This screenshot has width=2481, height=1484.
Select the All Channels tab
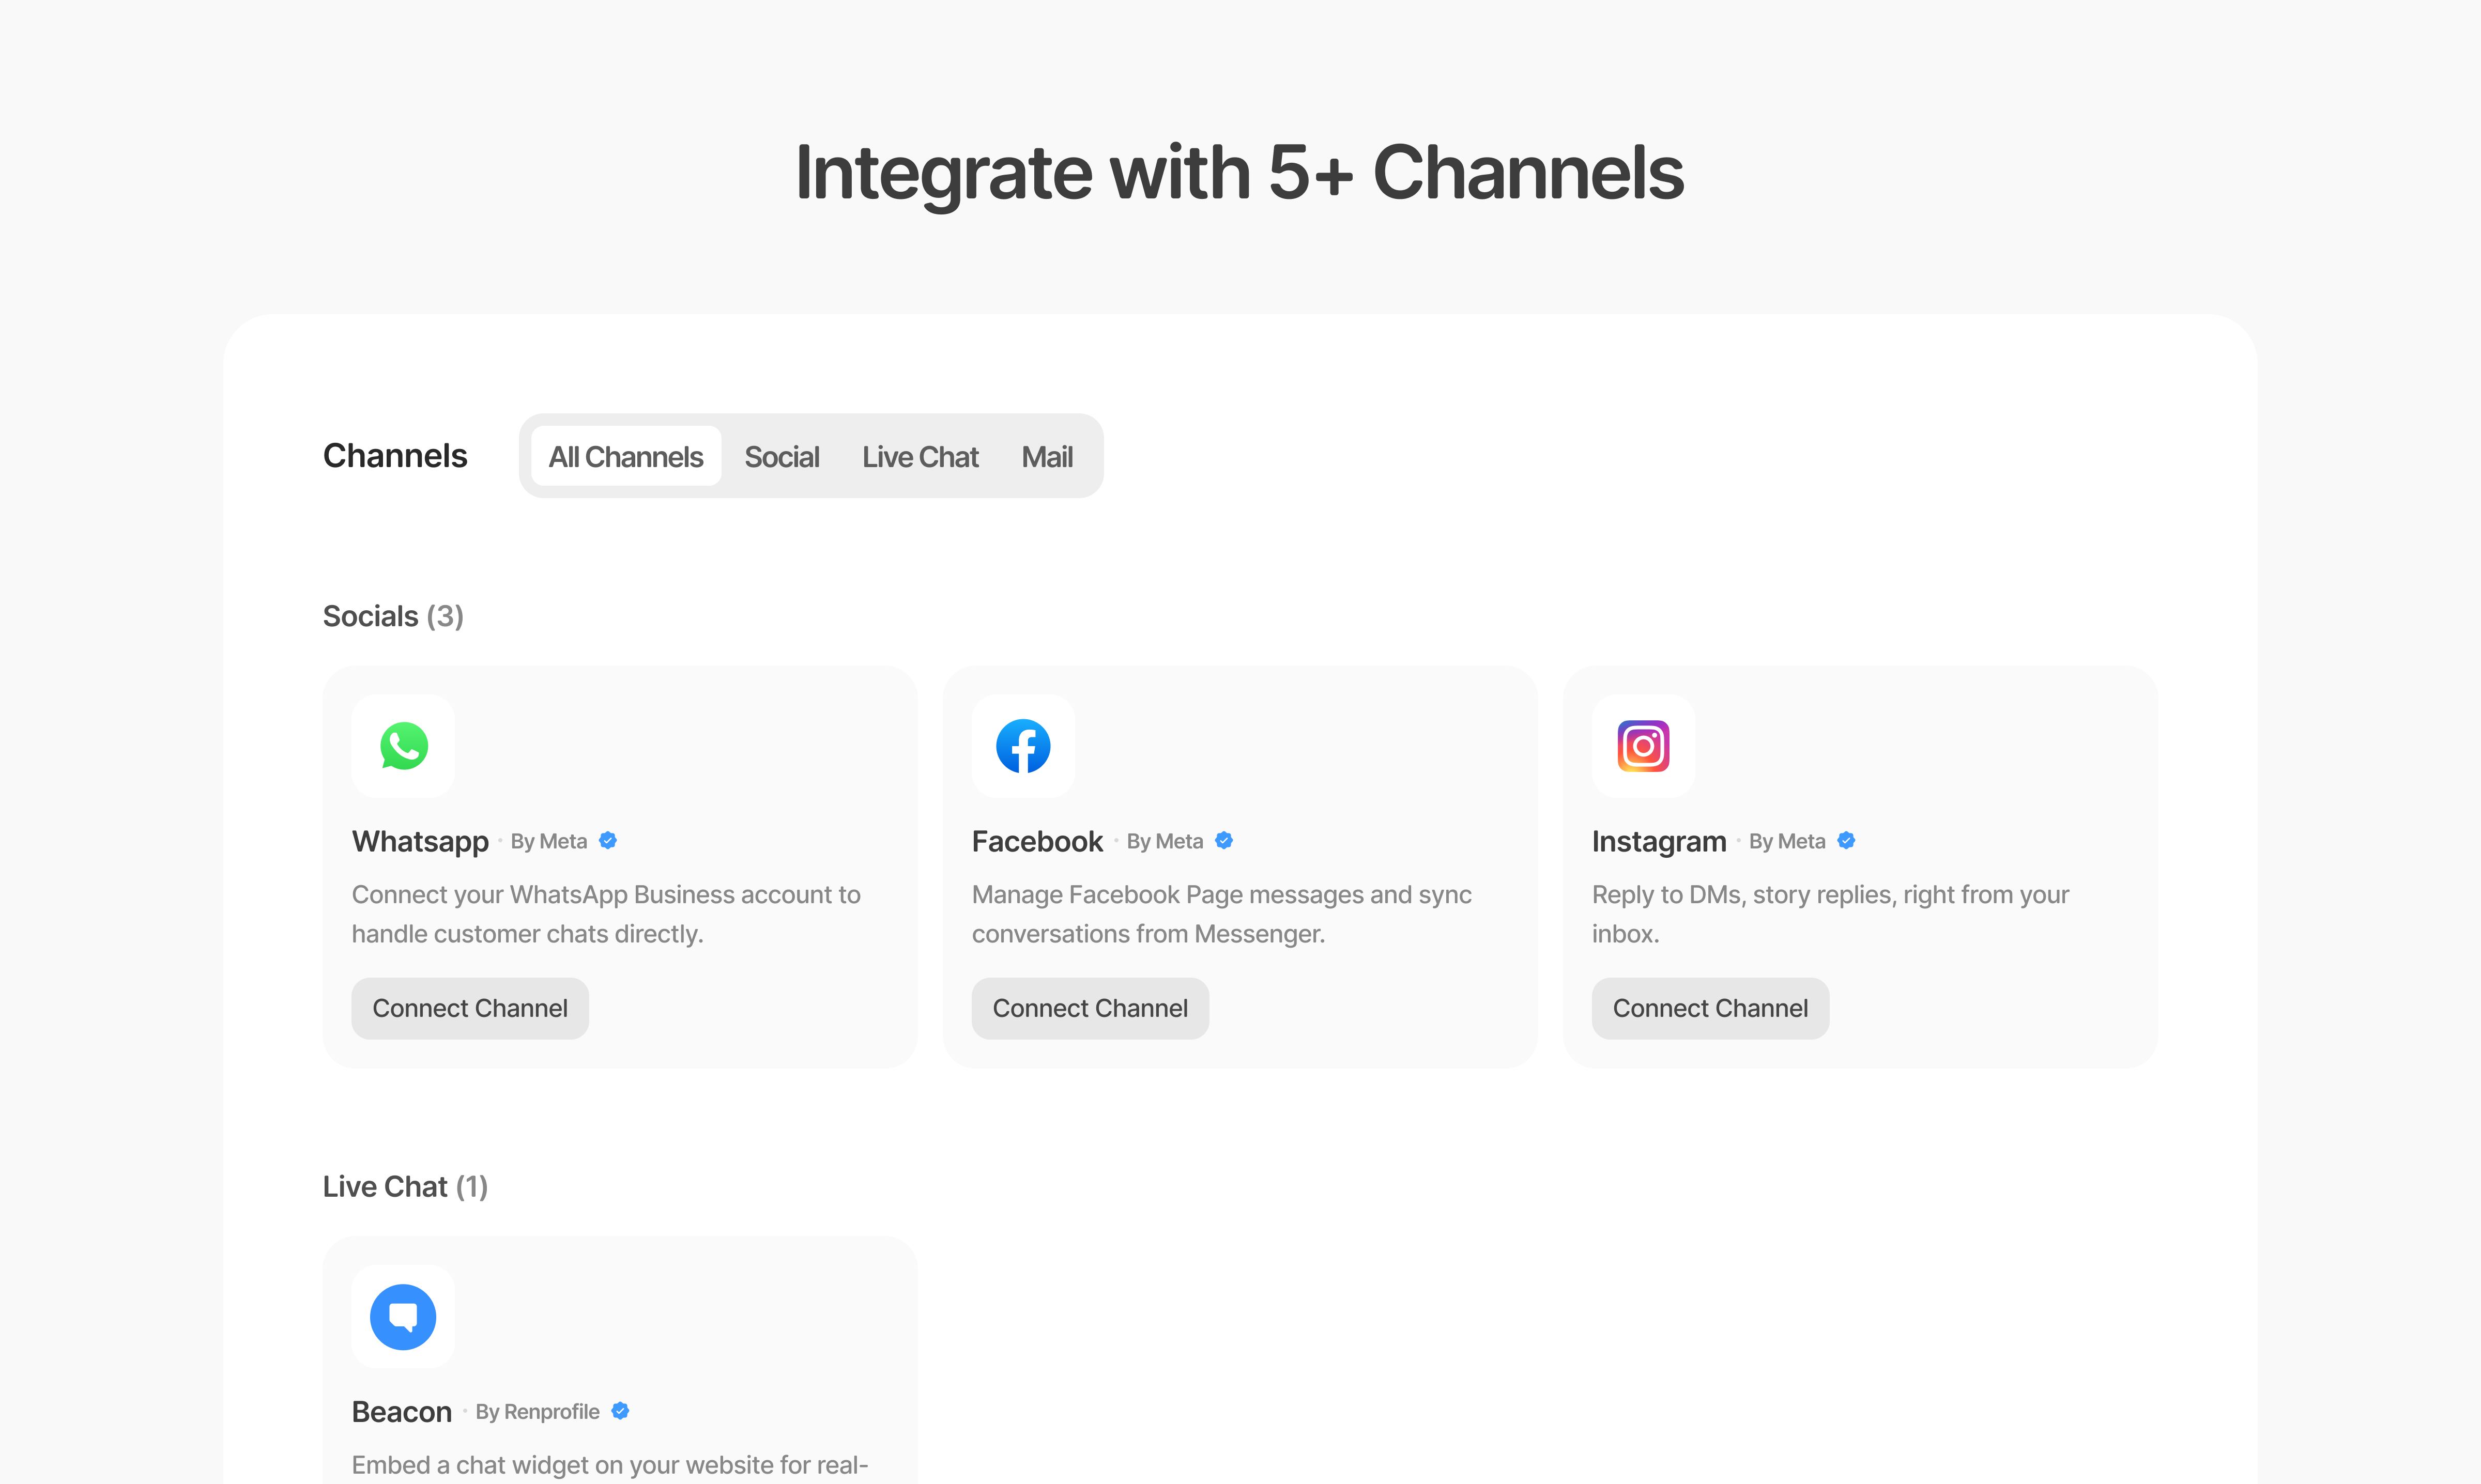(x=626, y=456)
